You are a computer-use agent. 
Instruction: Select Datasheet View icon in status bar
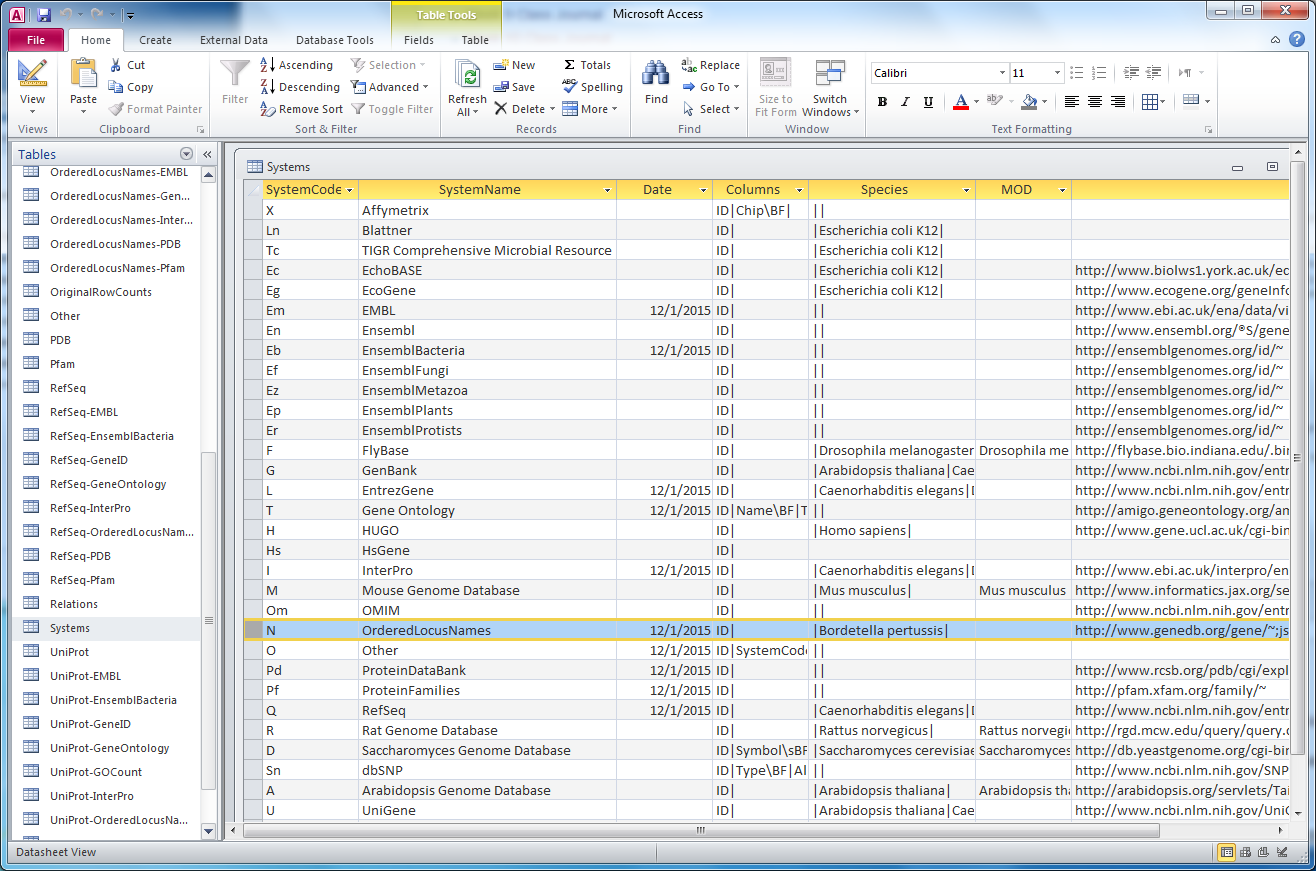1227,852
